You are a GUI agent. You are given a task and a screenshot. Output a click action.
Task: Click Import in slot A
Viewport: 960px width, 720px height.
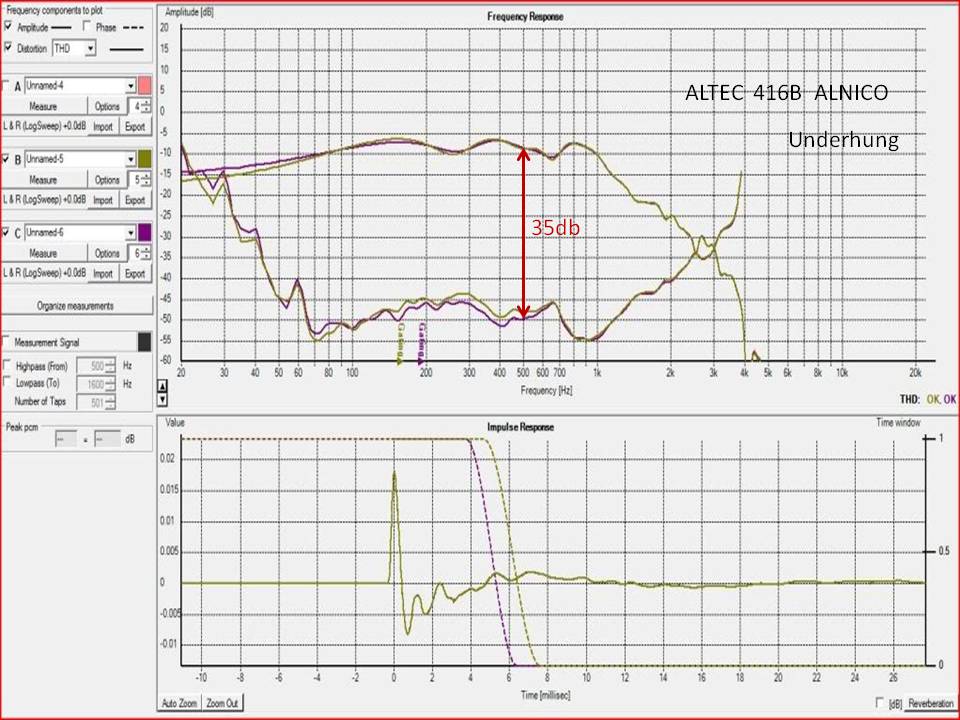(x=103, y=127)
